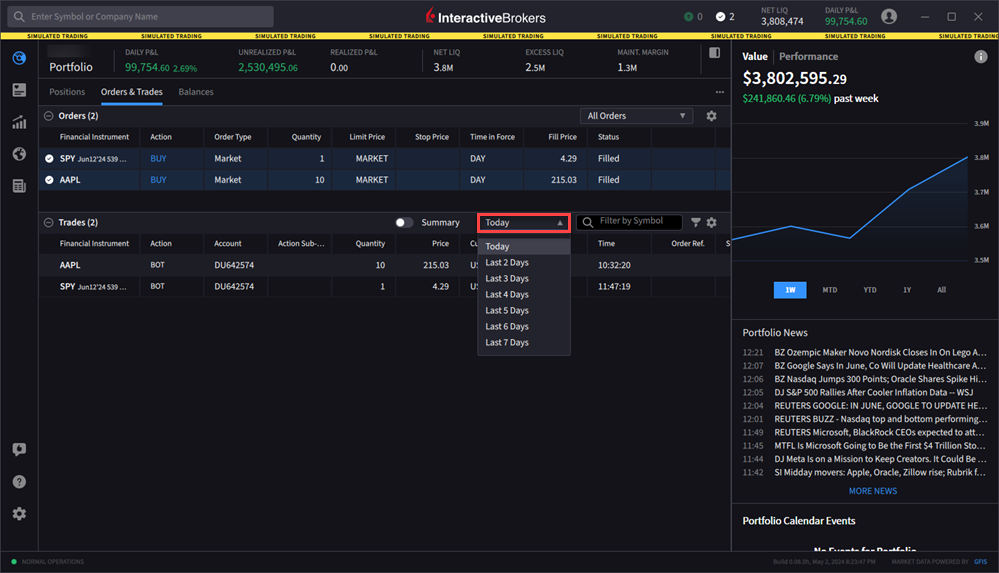The image size is (999, 573).
Task: Open Orders section settings gear
Action: (x=711, y=116)
